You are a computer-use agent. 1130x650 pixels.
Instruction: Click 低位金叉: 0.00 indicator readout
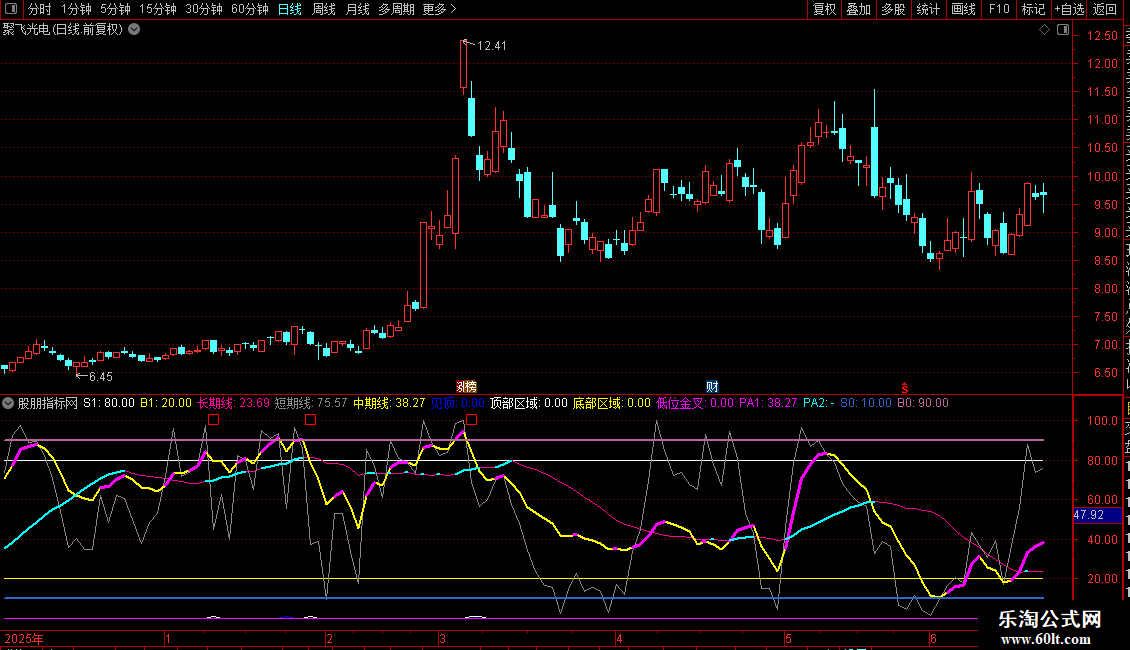[x=695, y=404]
